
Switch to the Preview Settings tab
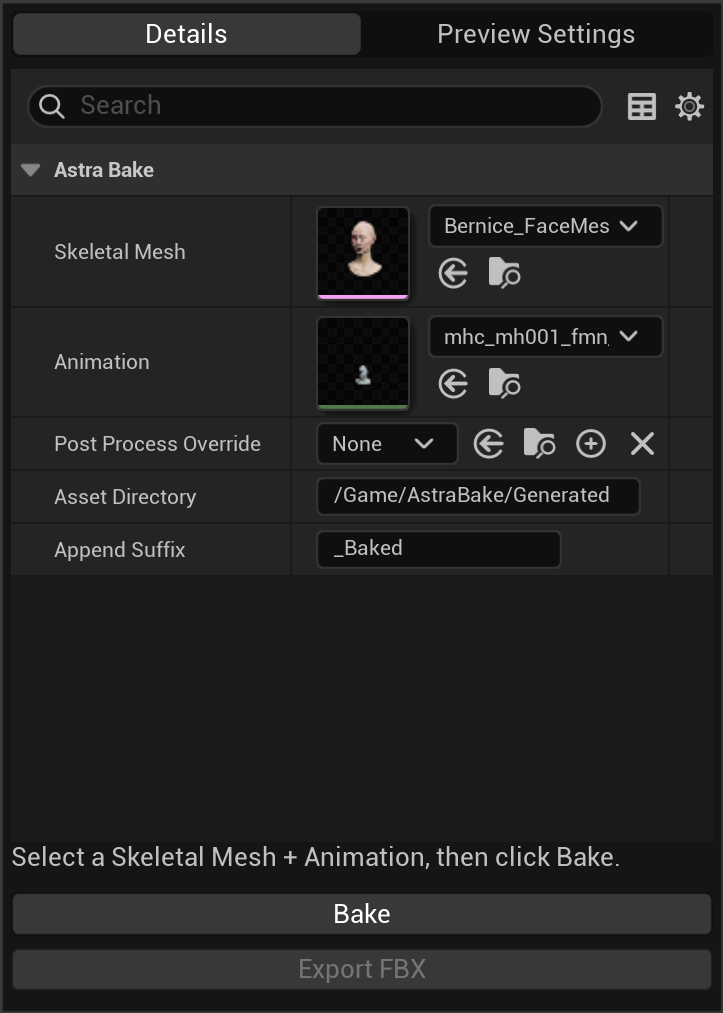[536, 34]
